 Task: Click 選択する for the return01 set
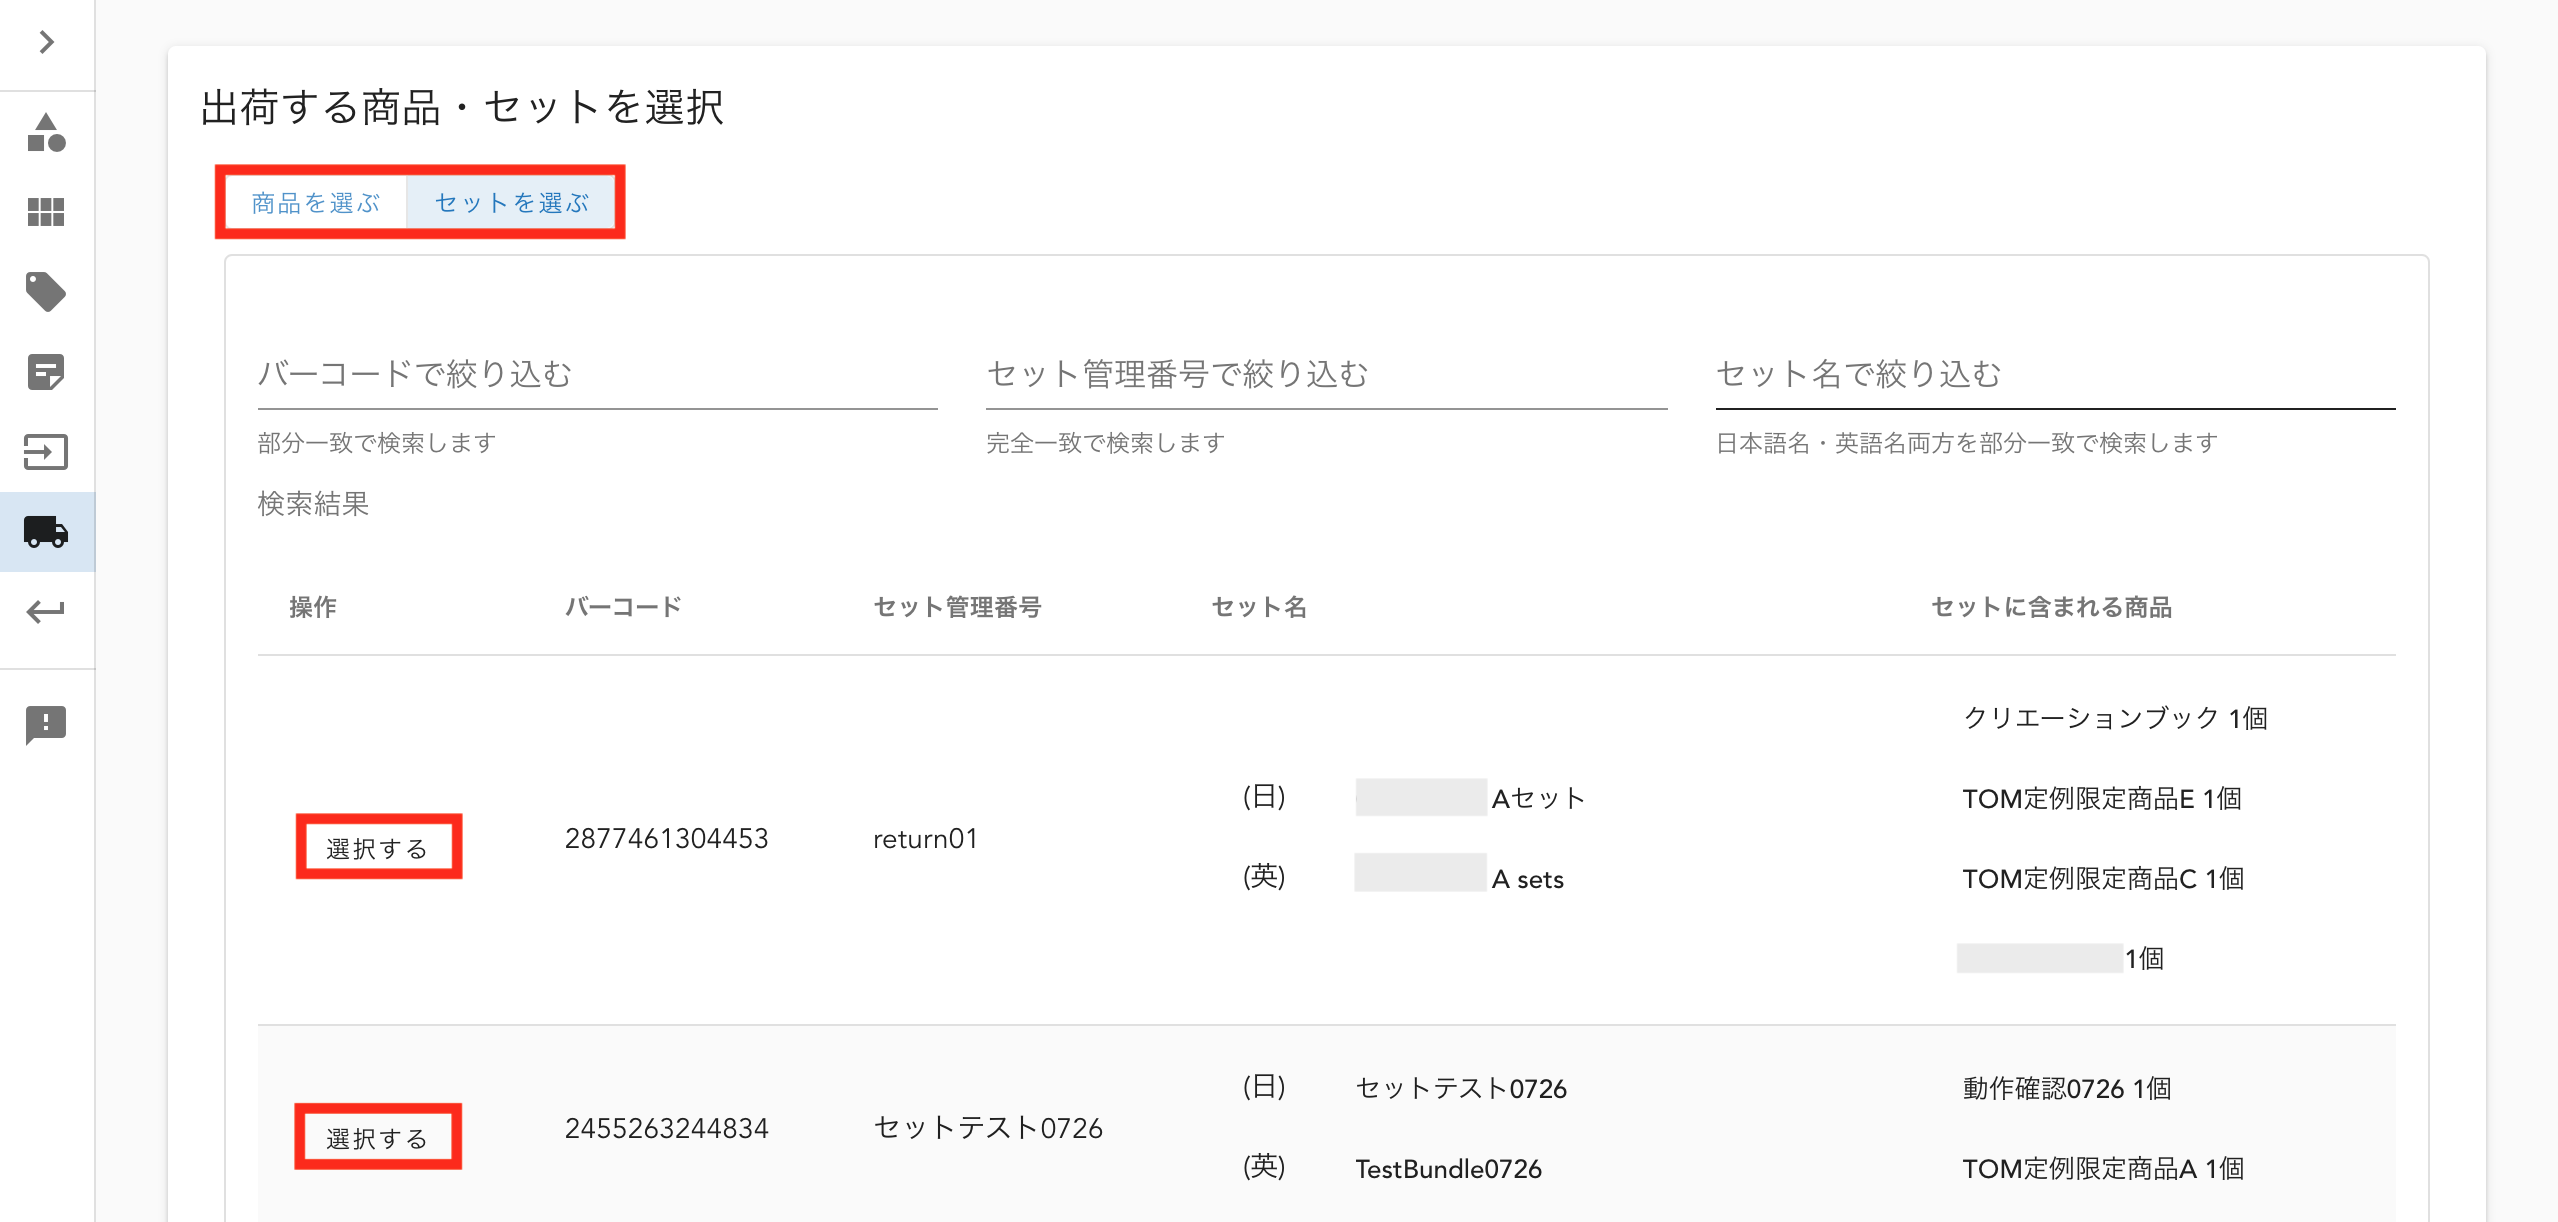[378, 848]
